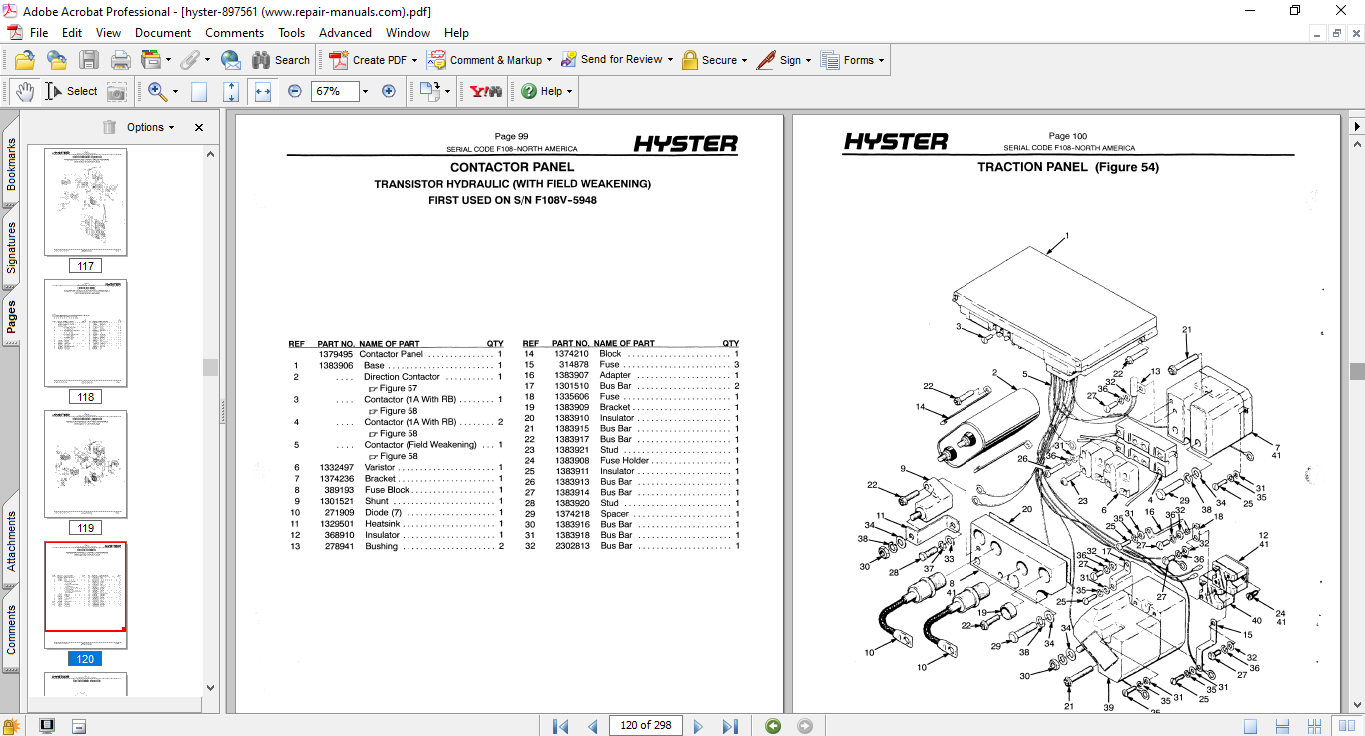The image size is (1365, 736).
Task: Click zoom out minus button
Action: point(295,91)
